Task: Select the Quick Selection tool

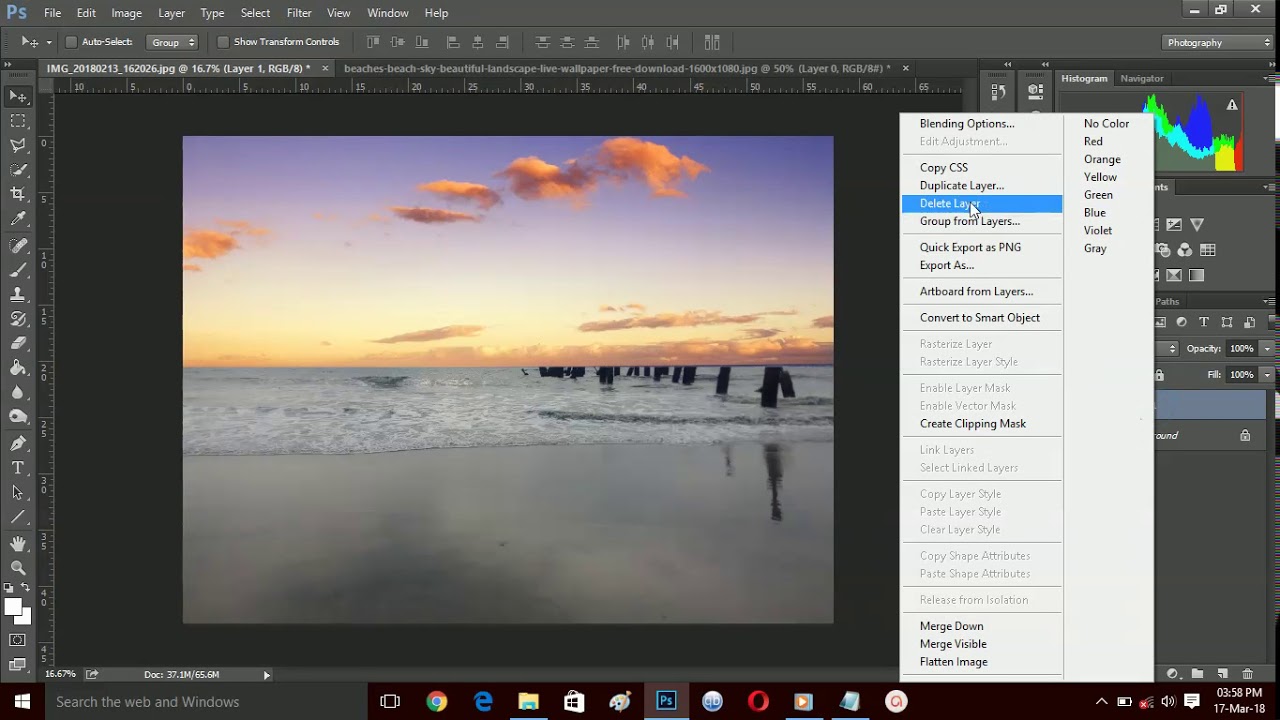Action: click(x=18, y=170)
